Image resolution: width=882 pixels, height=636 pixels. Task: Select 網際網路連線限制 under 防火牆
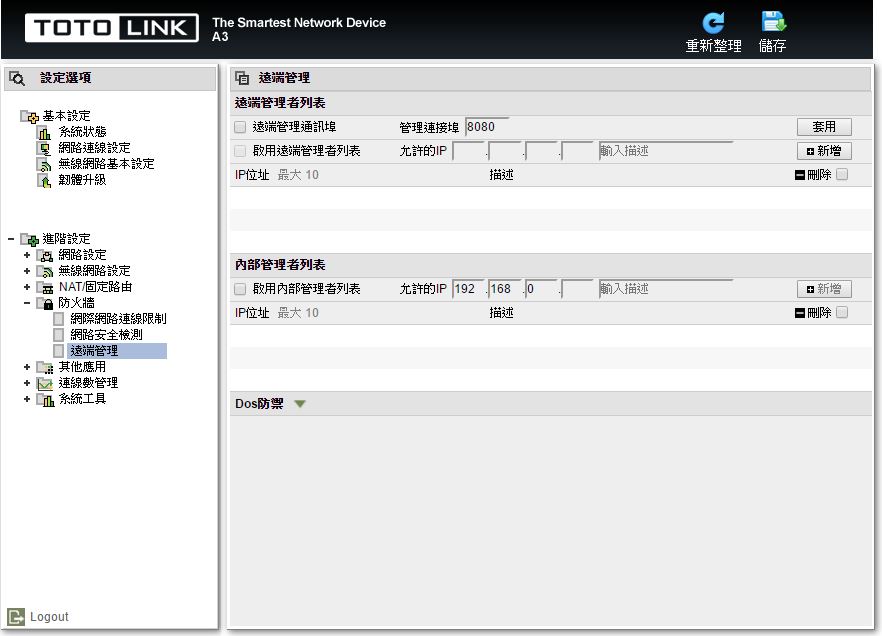[x=118, y=319]
